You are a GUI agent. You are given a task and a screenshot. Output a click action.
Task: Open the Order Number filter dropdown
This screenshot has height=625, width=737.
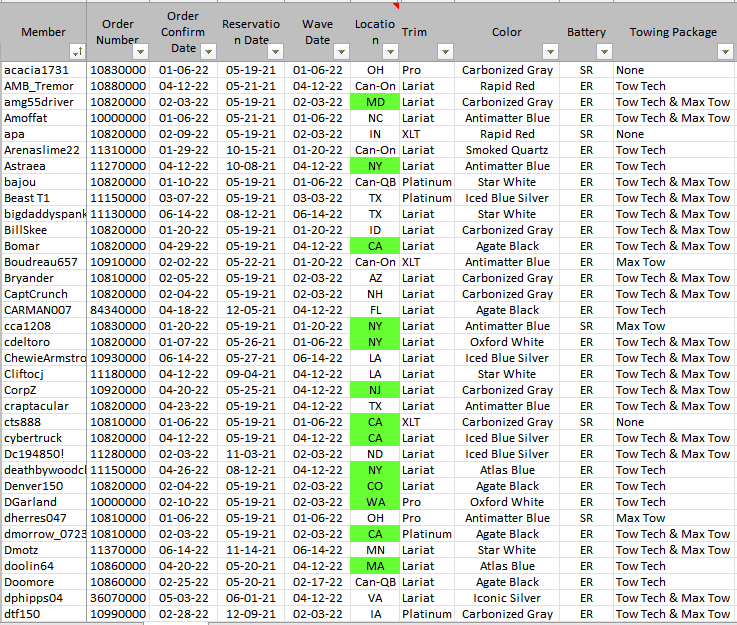[140, 51]
